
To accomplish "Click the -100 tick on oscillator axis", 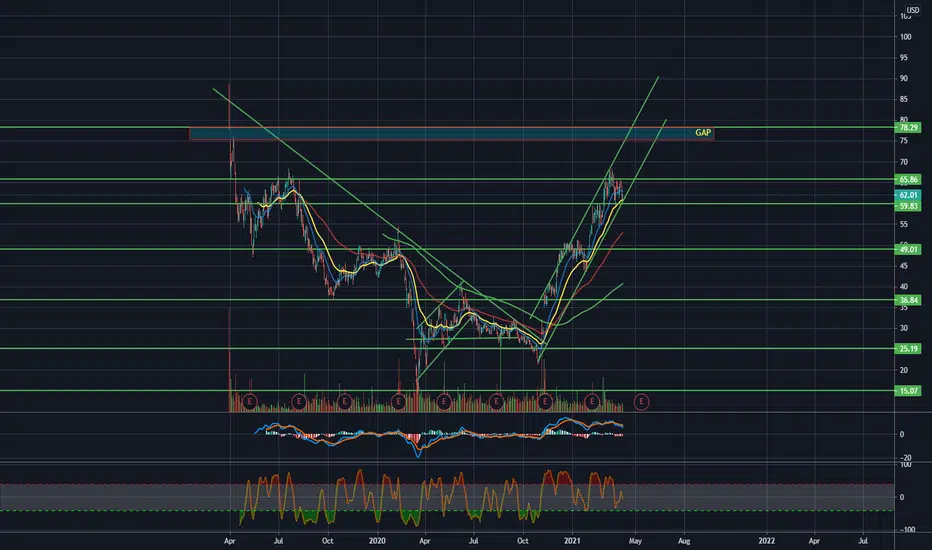I will [906, 530].
